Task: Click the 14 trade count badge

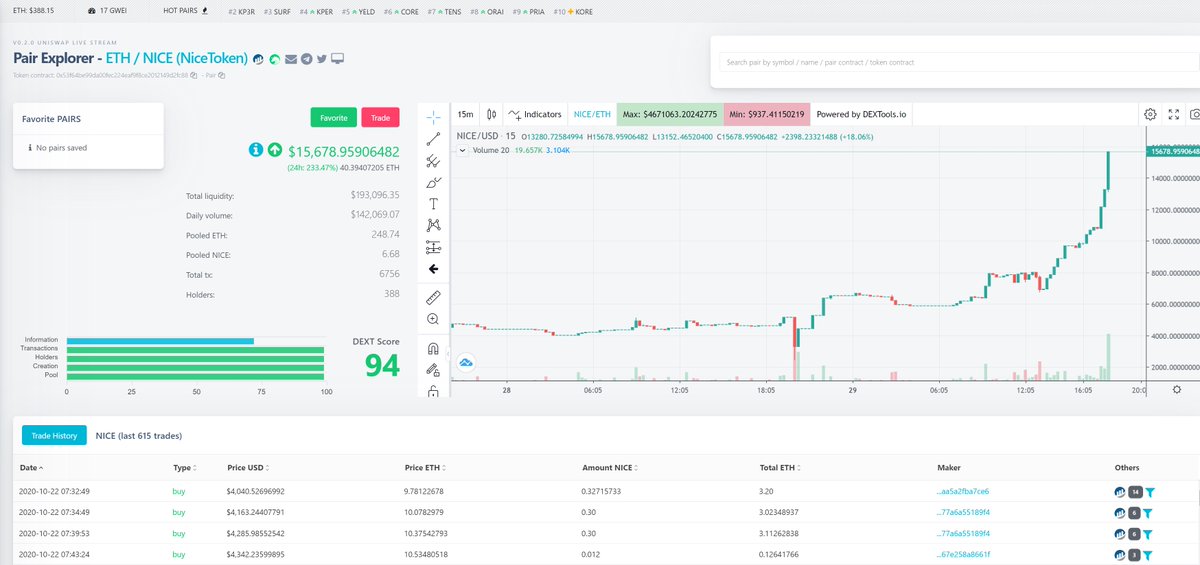Action: click(1135, 492)
